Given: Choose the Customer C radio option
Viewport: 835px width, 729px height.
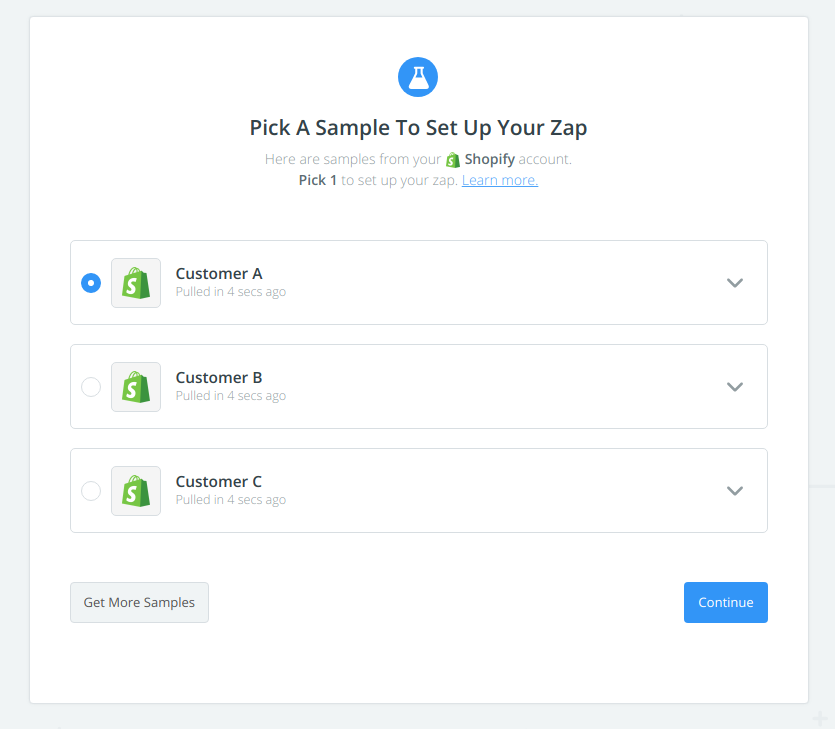Looking at the screenshot, I should [x=91, y=491].
